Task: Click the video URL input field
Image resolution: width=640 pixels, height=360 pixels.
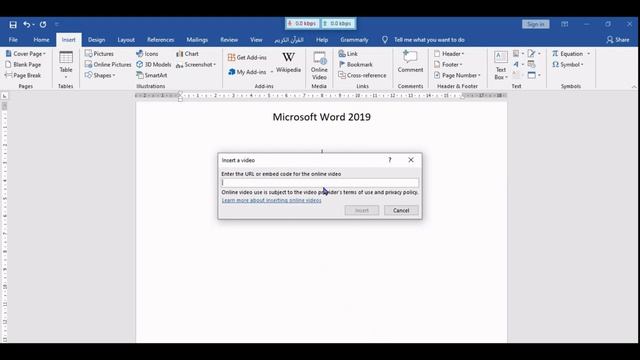Action: point(320,182)
